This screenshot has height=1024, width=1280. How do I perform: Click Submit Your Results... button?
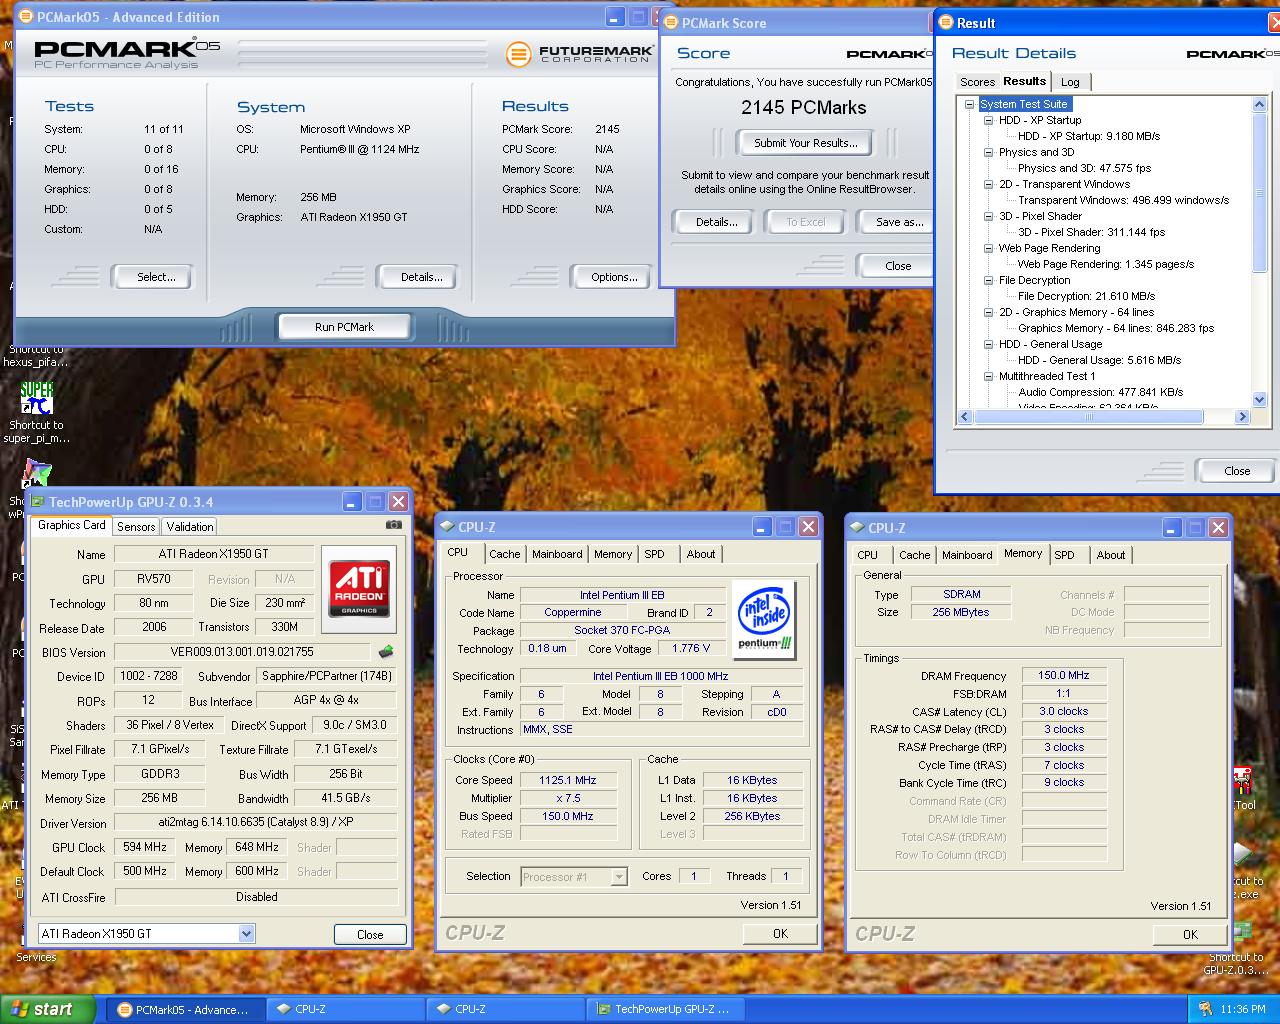pos(805,143)
